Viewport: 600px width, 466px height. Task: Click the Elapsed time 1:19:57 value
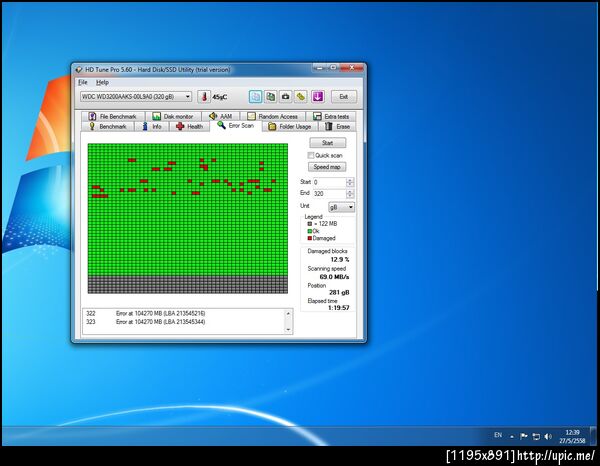(x=338, y=308)
